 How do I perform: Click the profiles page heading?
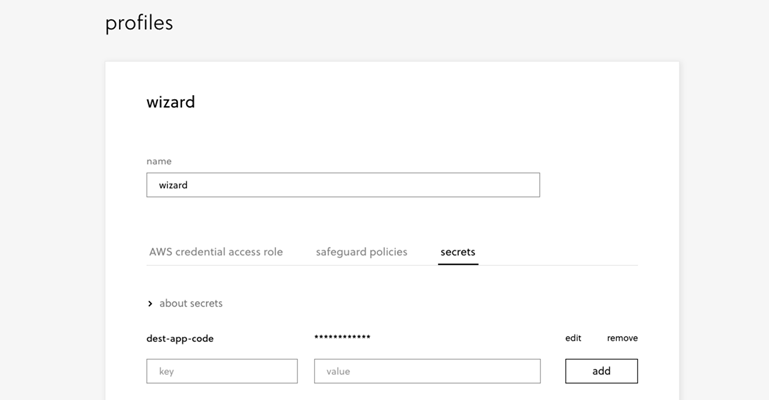click(x=139, y=23)
